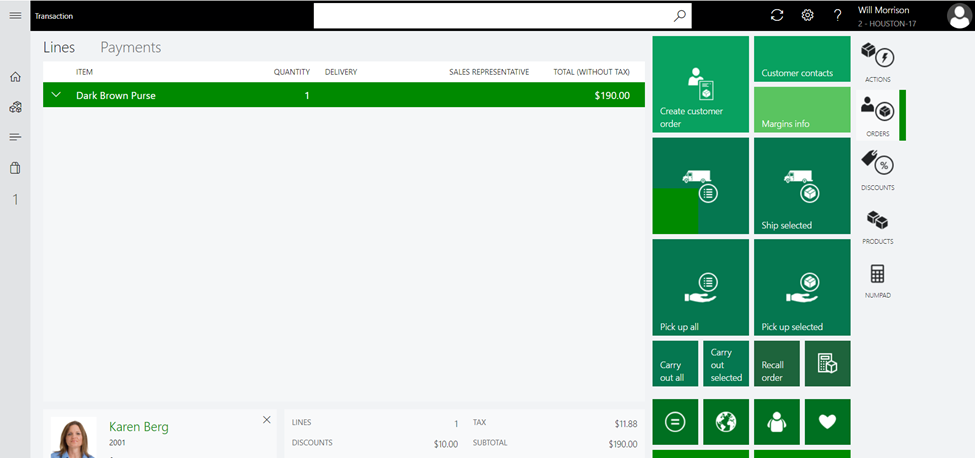
Task: Switch to the Payments tab
Action: click(130, 47)
